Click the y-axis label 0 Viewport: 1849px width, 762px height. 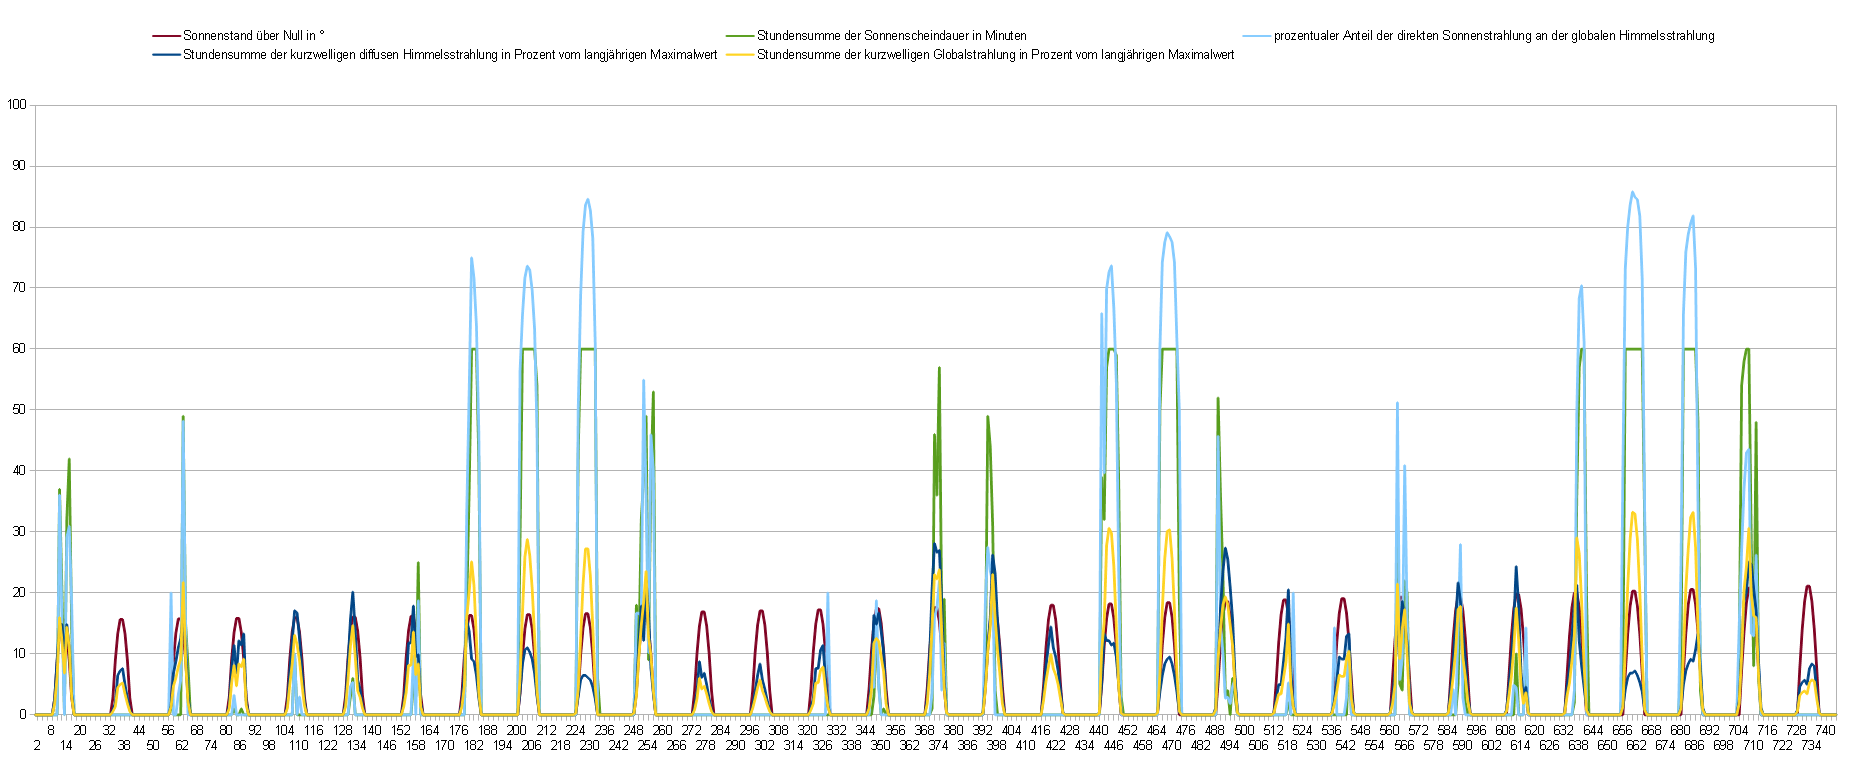coord(23,715)
